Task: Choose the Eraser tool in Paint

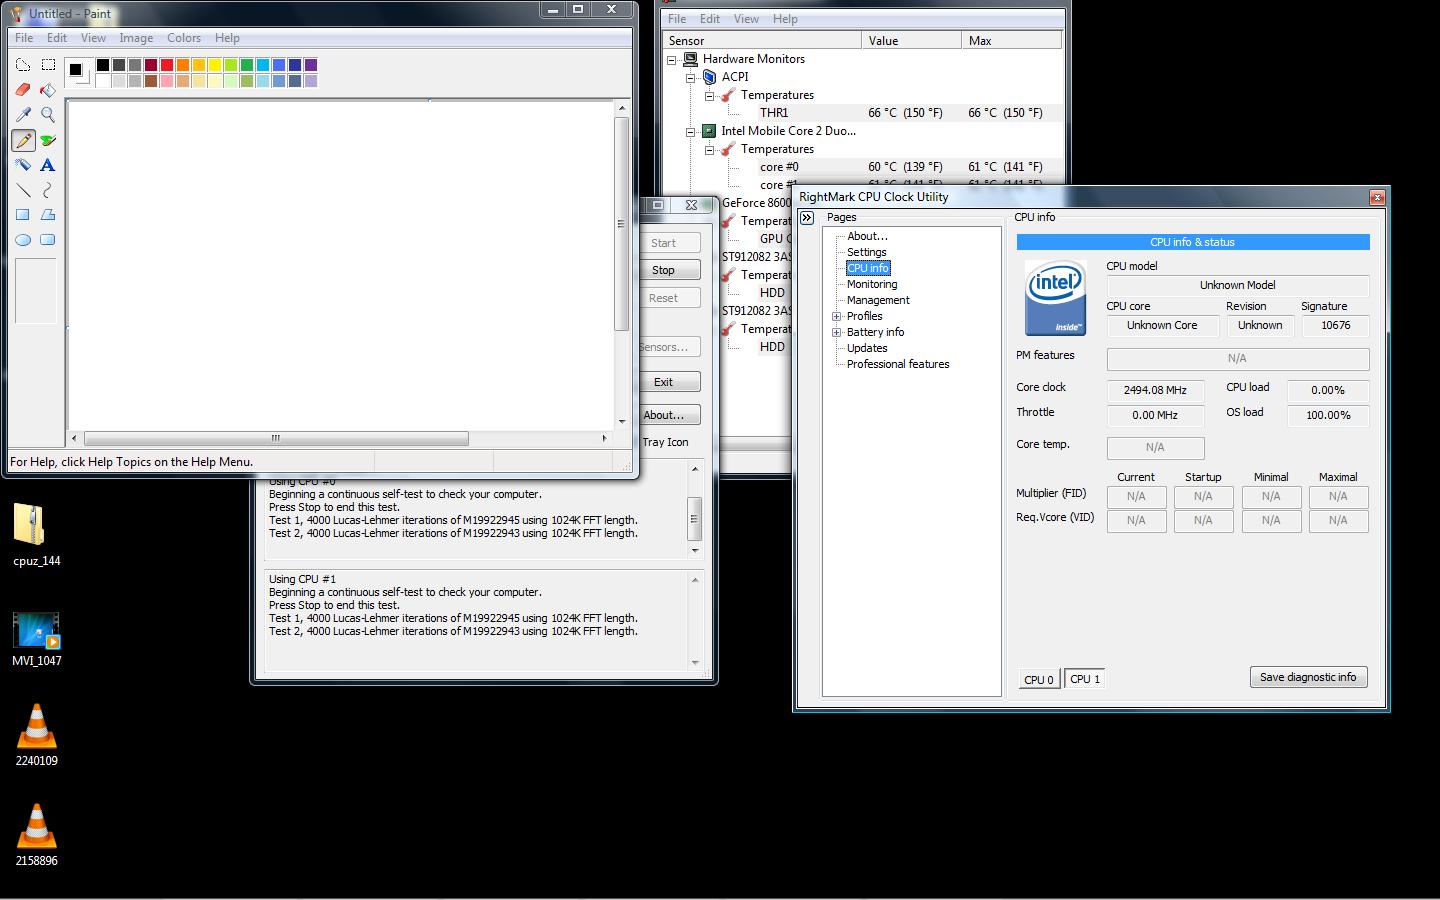Action: tap(23, 90)
